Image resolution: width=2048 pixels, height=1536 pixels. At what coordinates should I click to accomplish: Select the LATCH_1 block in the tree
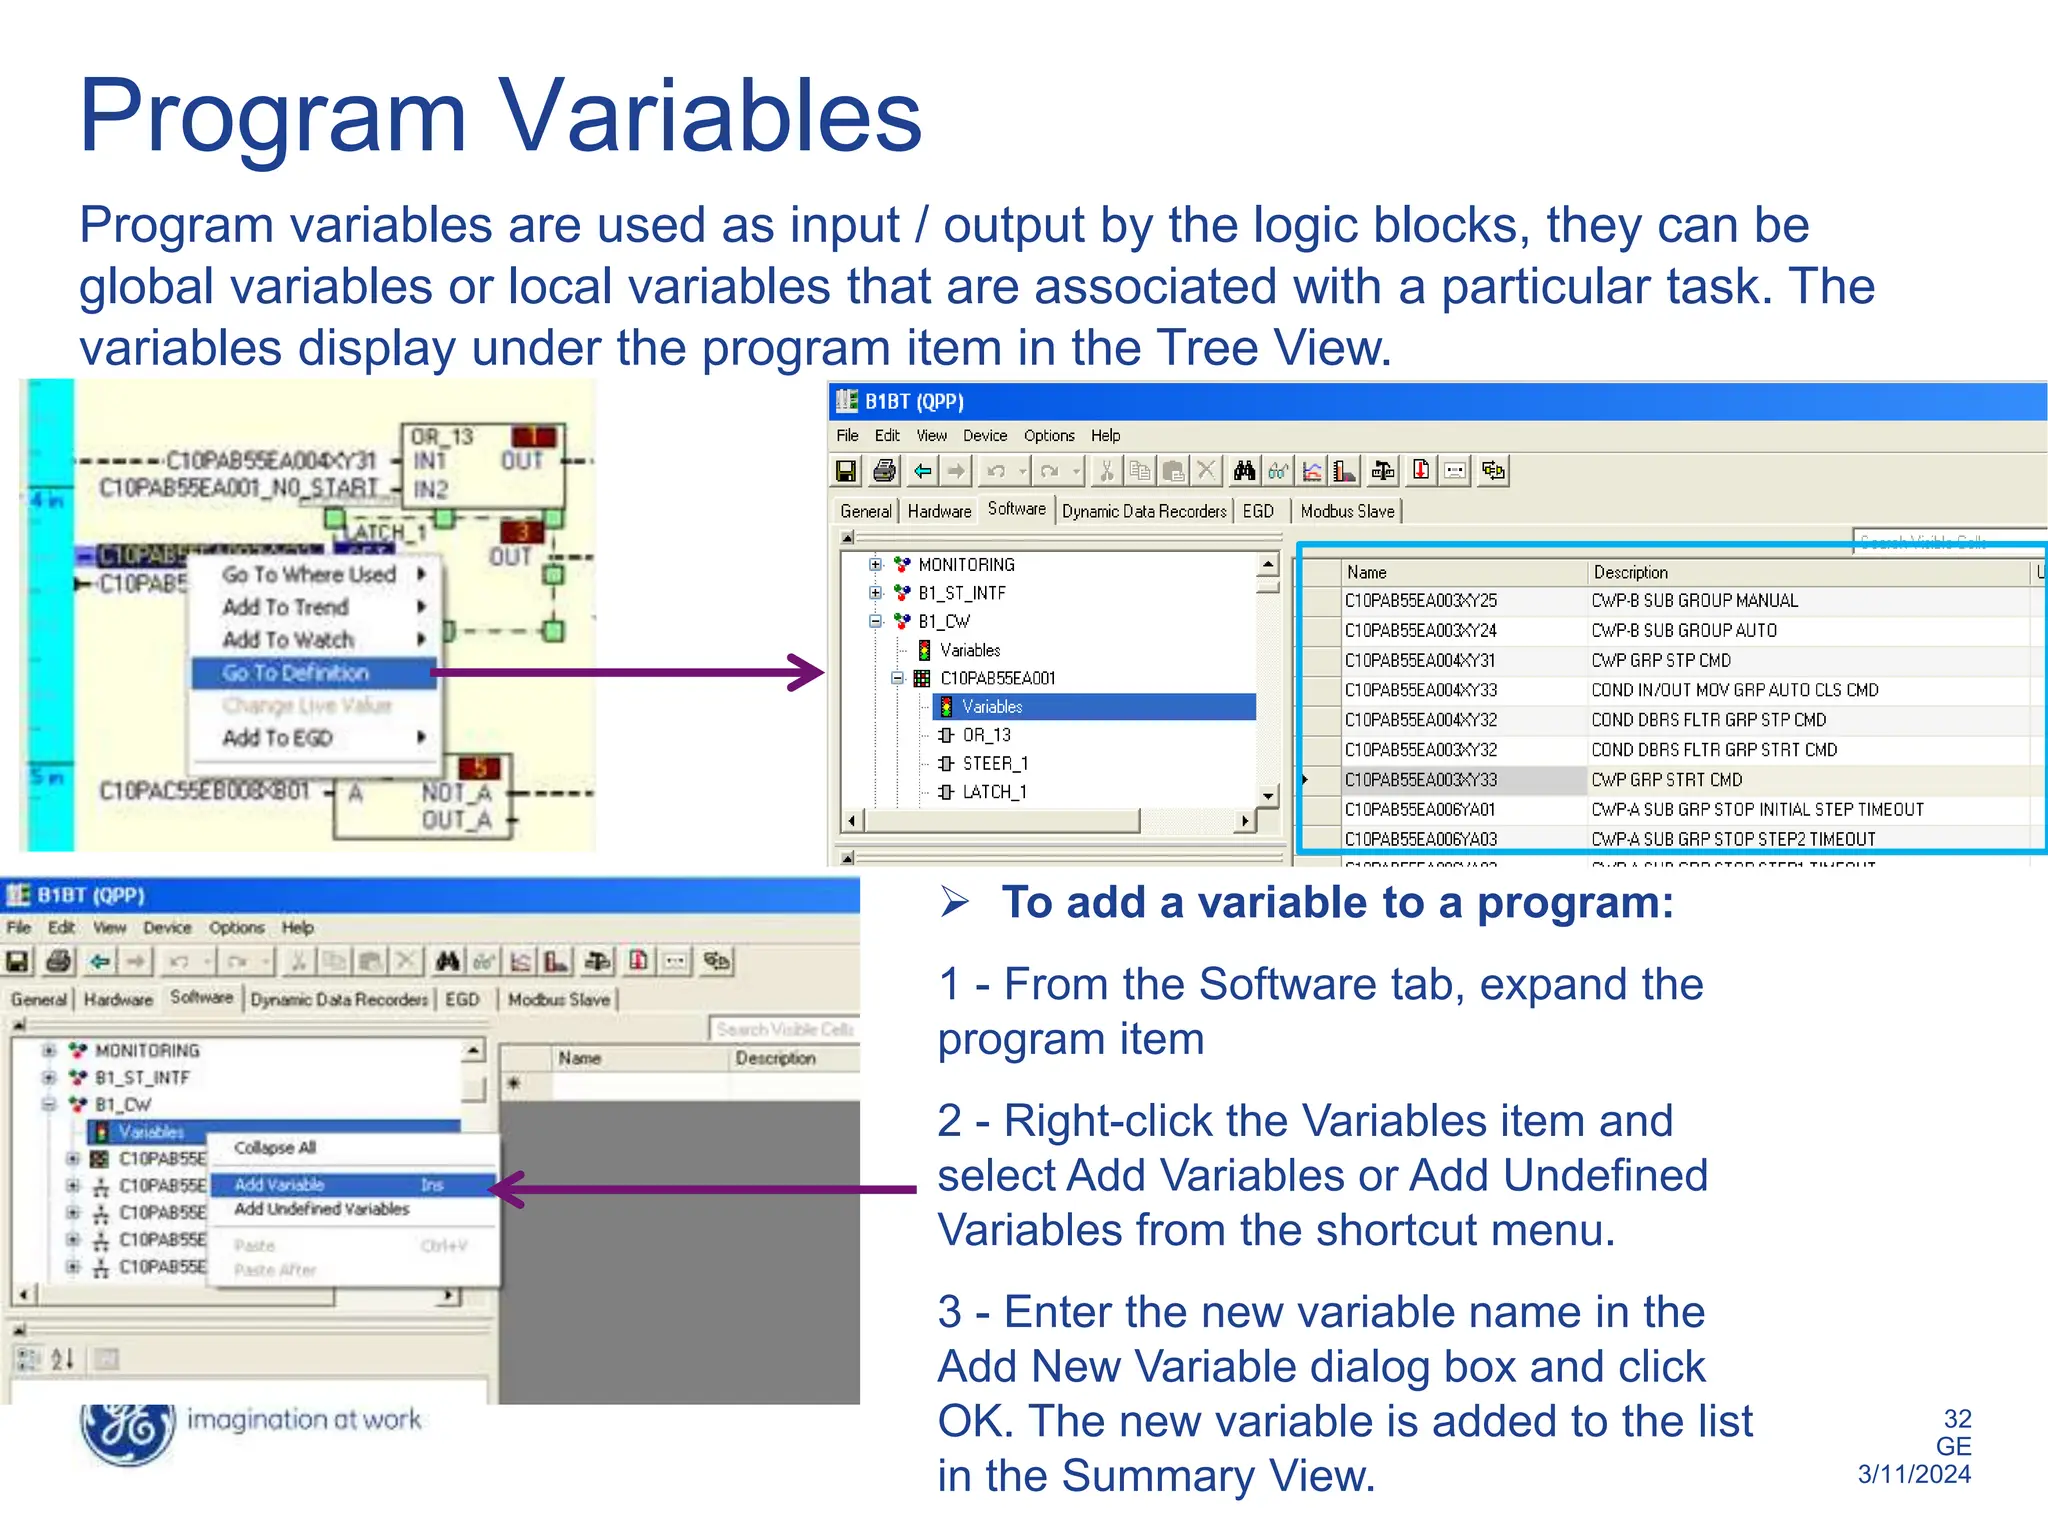(994, 792)
